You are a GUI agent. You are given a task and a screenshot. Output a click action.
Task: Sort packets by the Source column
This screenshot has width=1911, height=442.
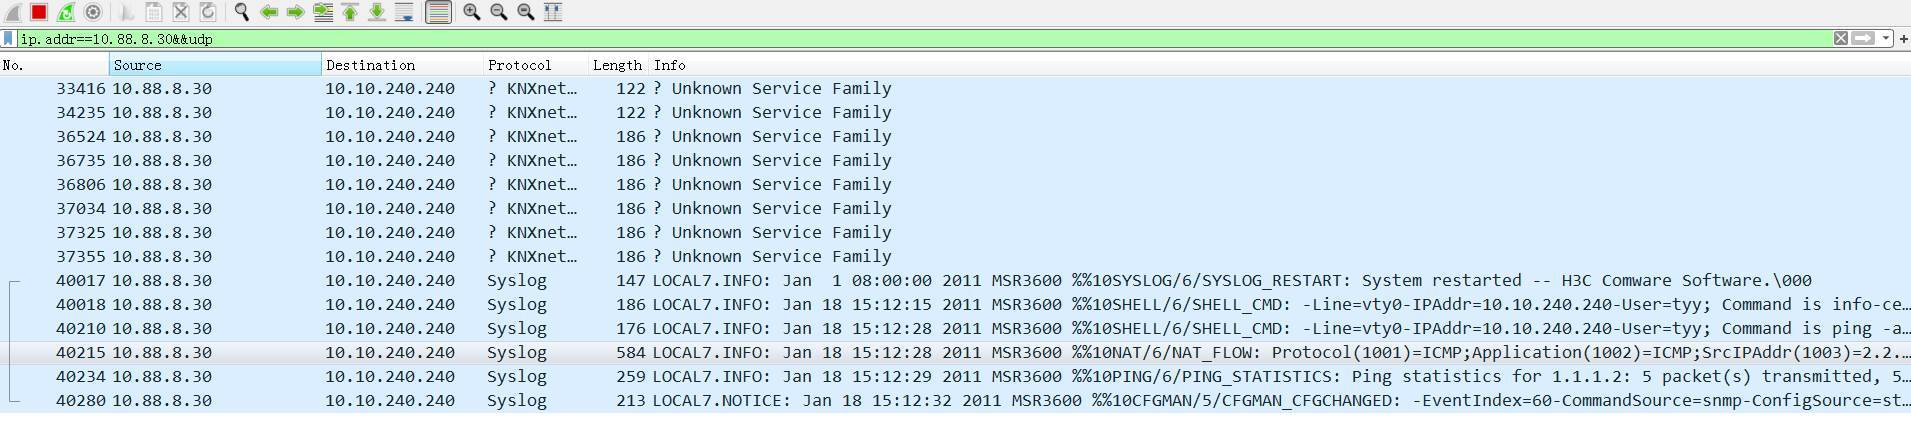click(x=215, y=65)
